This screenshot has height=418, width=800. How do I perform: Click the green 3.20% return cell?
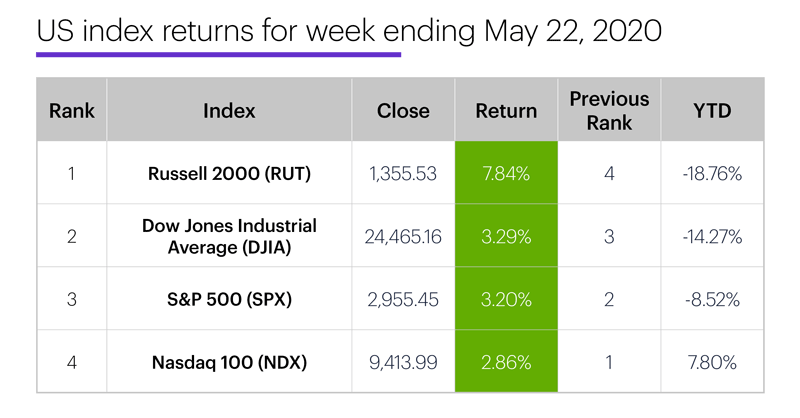click(507, 298)
